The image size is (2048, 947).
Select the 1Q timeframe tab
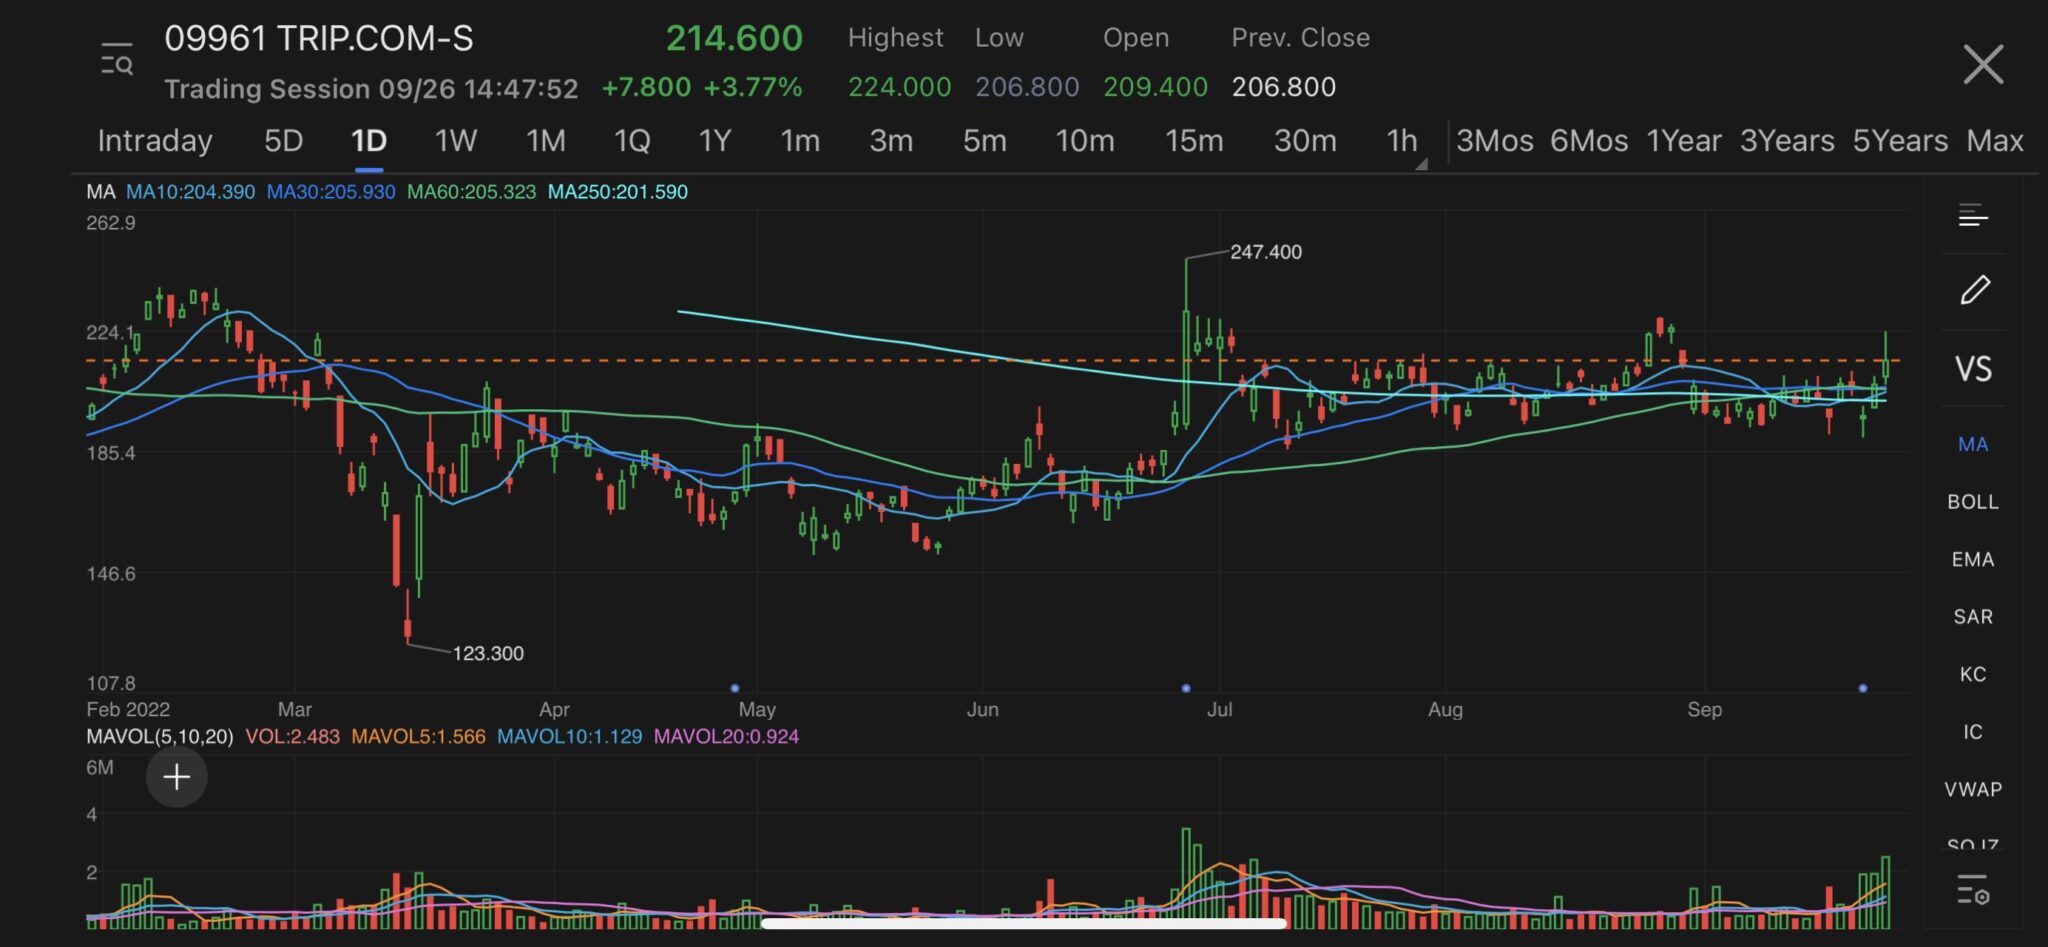click(631, 141)
